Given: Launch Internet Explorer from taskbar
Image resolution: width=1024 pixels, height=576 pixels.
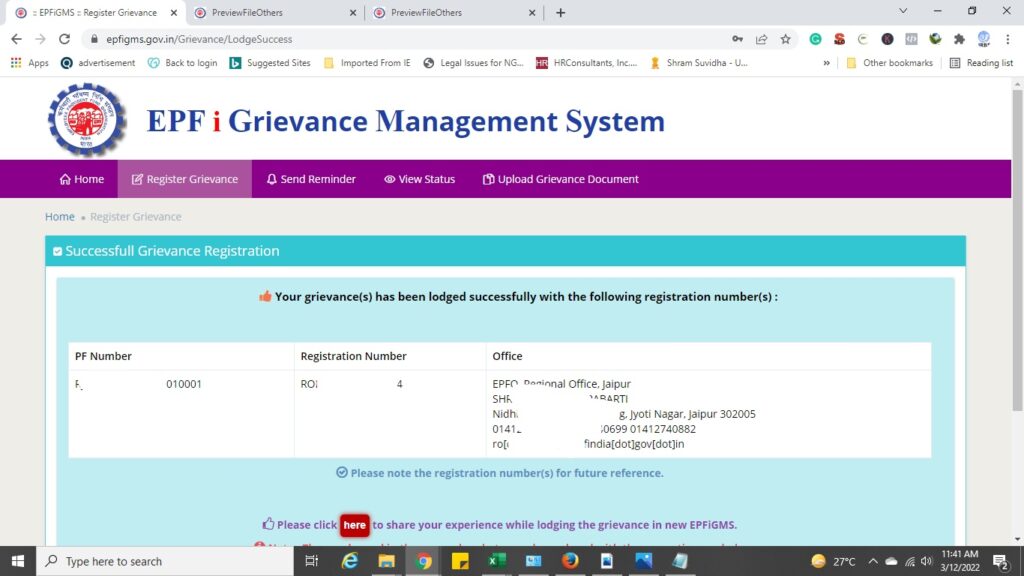Looking at the screenshot, I should coord(349,561).
